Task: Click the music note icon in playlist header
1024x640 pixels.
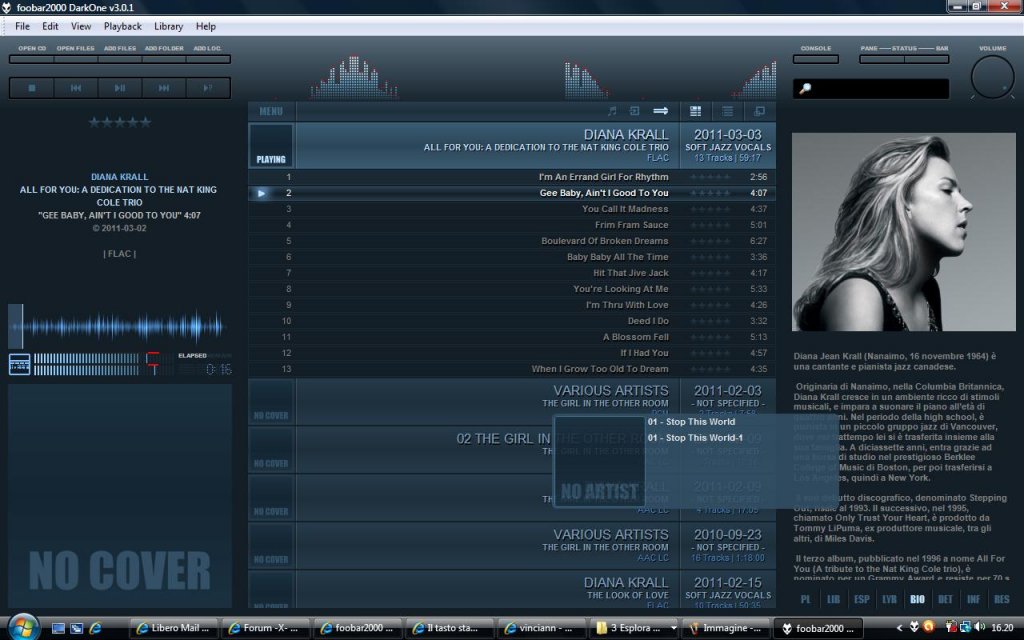Action: tap(612, 111)
